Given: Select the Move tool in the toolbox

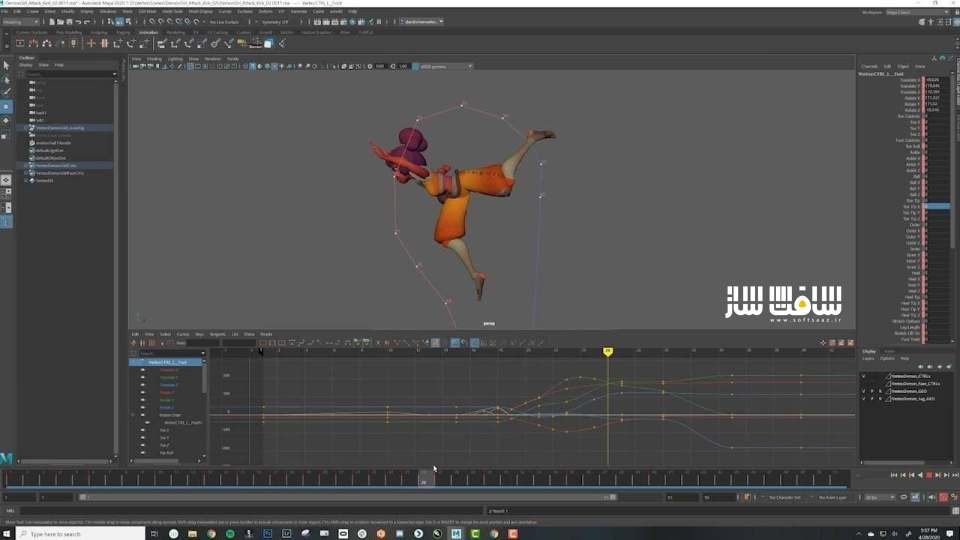Looking at the screenshot, I should [x=6, y=107].
